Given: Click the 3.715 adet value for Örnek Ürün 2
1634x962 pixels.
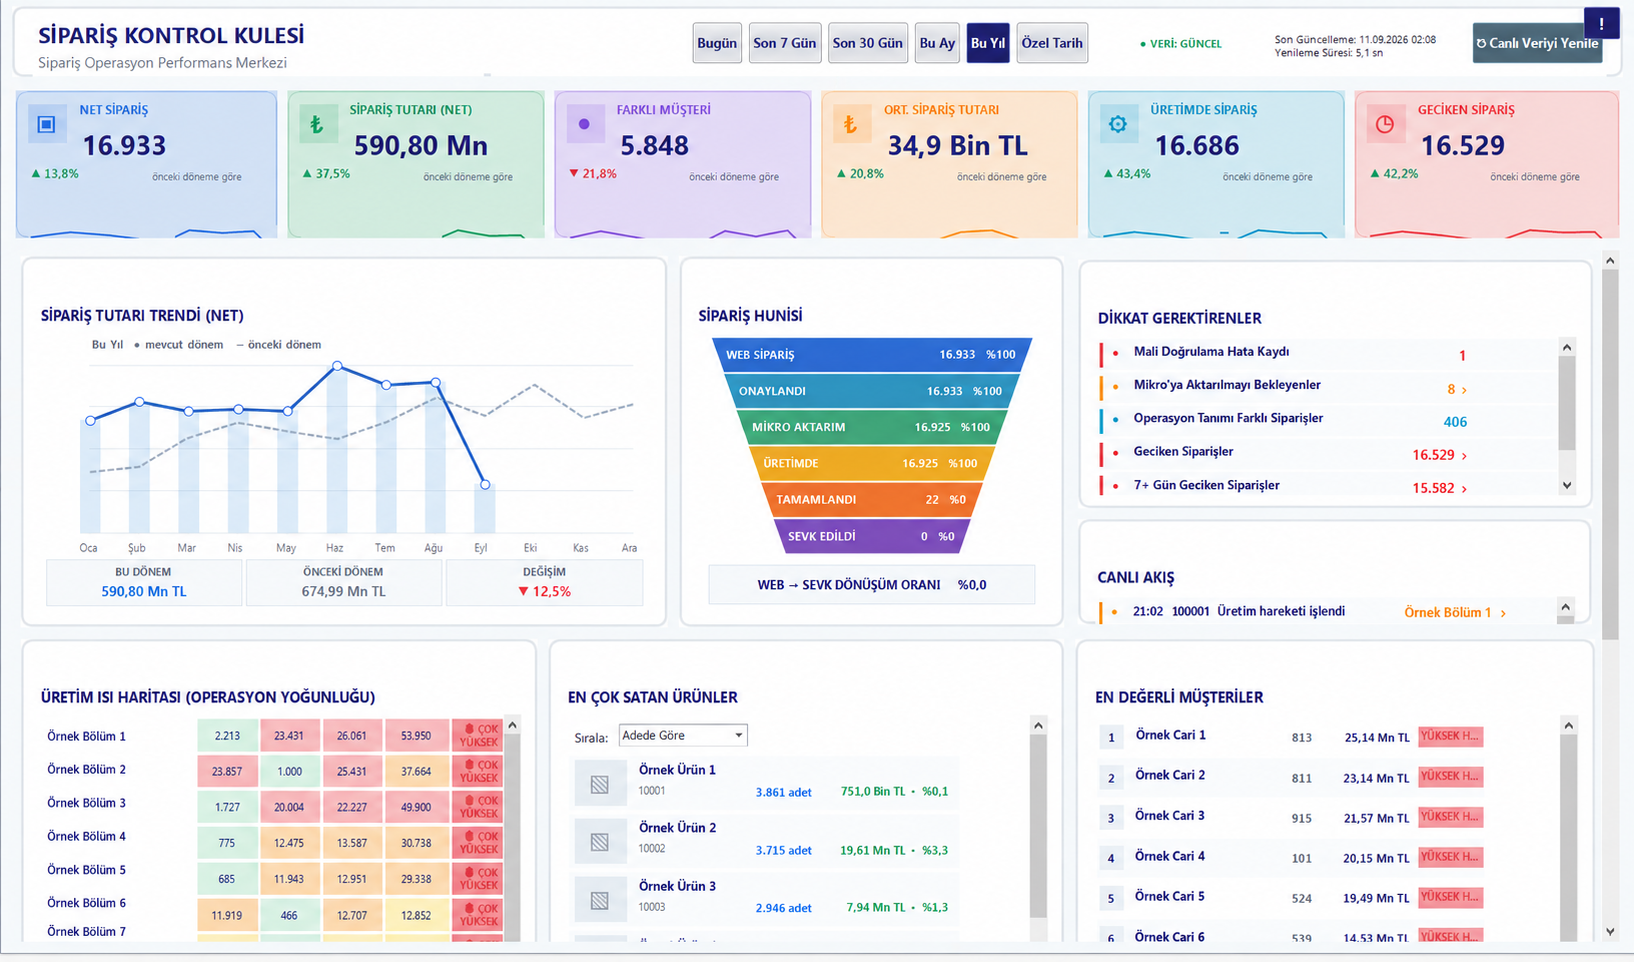Looking at the screenshot, I should click(x=783, y=850).
